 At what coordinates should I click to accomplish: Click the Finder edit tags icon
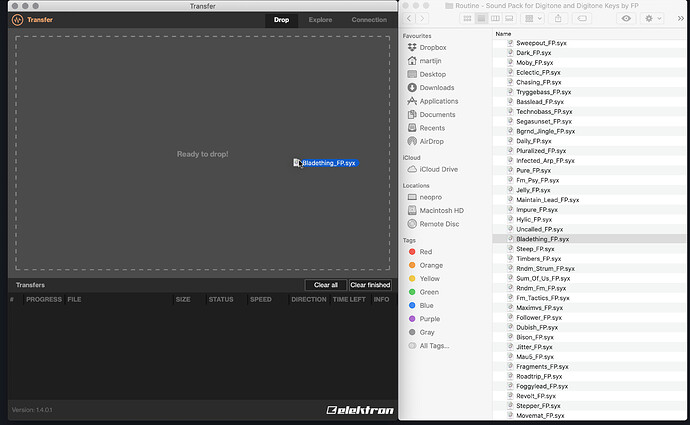click(582, 18)
